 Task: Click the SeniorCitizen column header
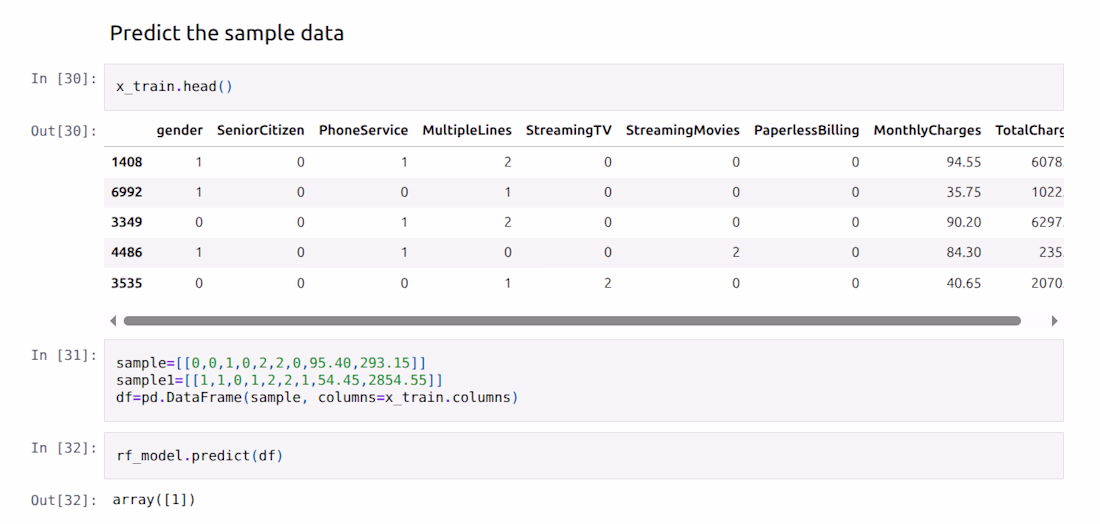(260, 130)
